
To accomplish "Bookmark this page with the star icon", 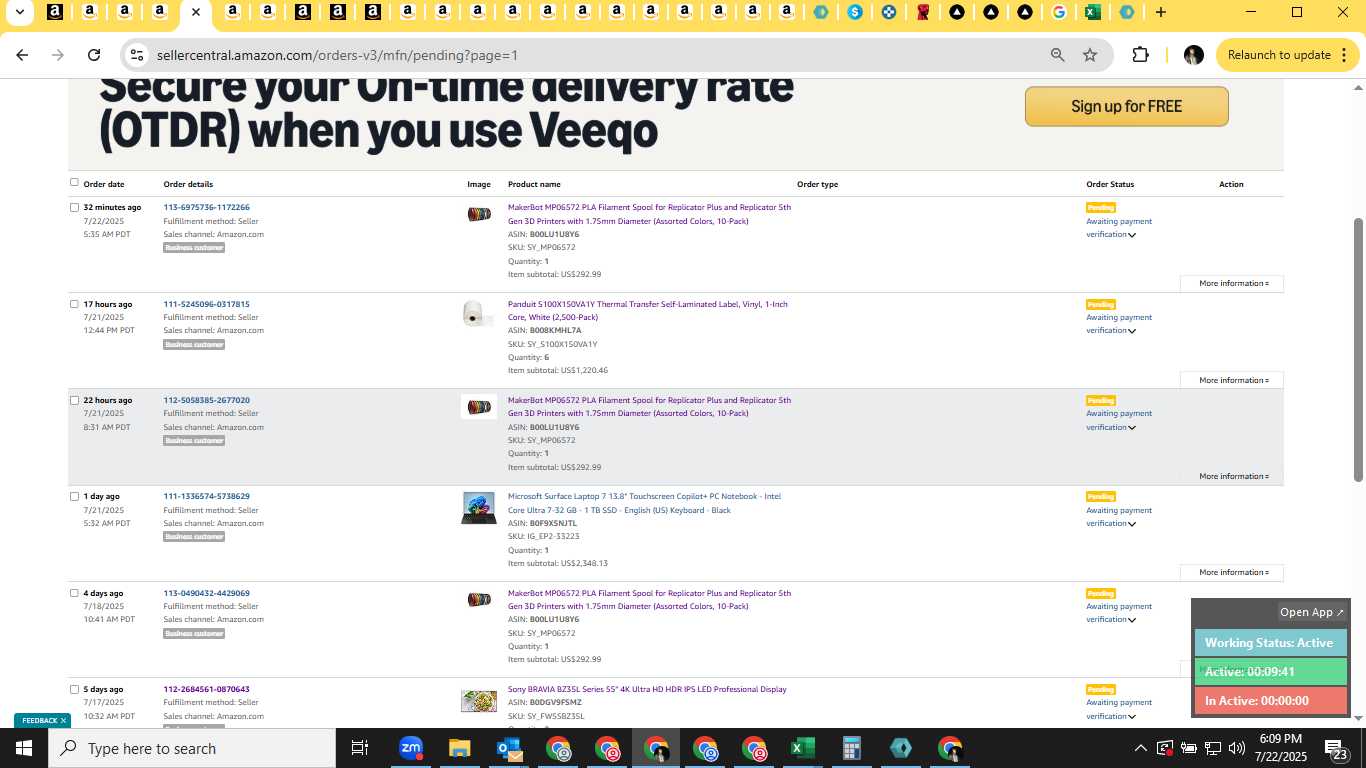I will point(1090,55).
